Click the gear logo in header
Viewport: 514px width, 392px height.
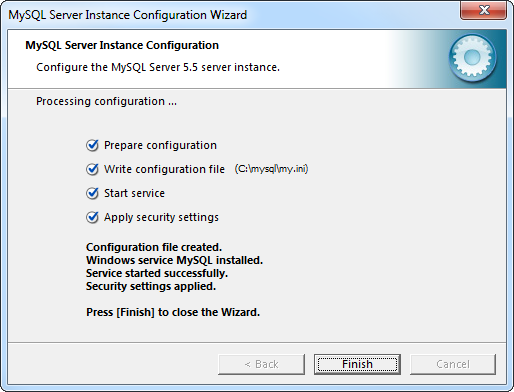(x=472, y=58)
